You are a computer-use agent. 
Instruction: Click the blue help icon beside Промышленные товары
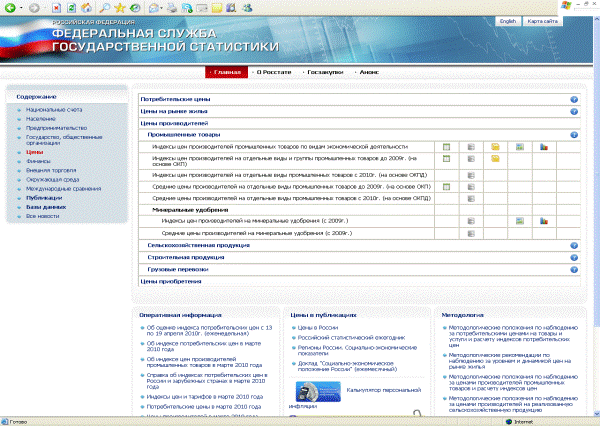(x=574, y=135)
